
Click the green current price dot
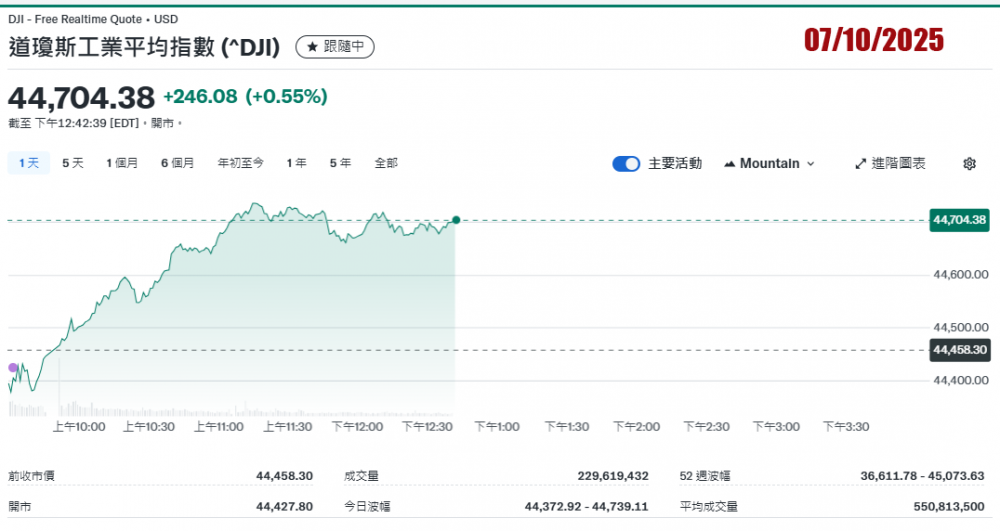pyautogui.click(x=456, y=220)
